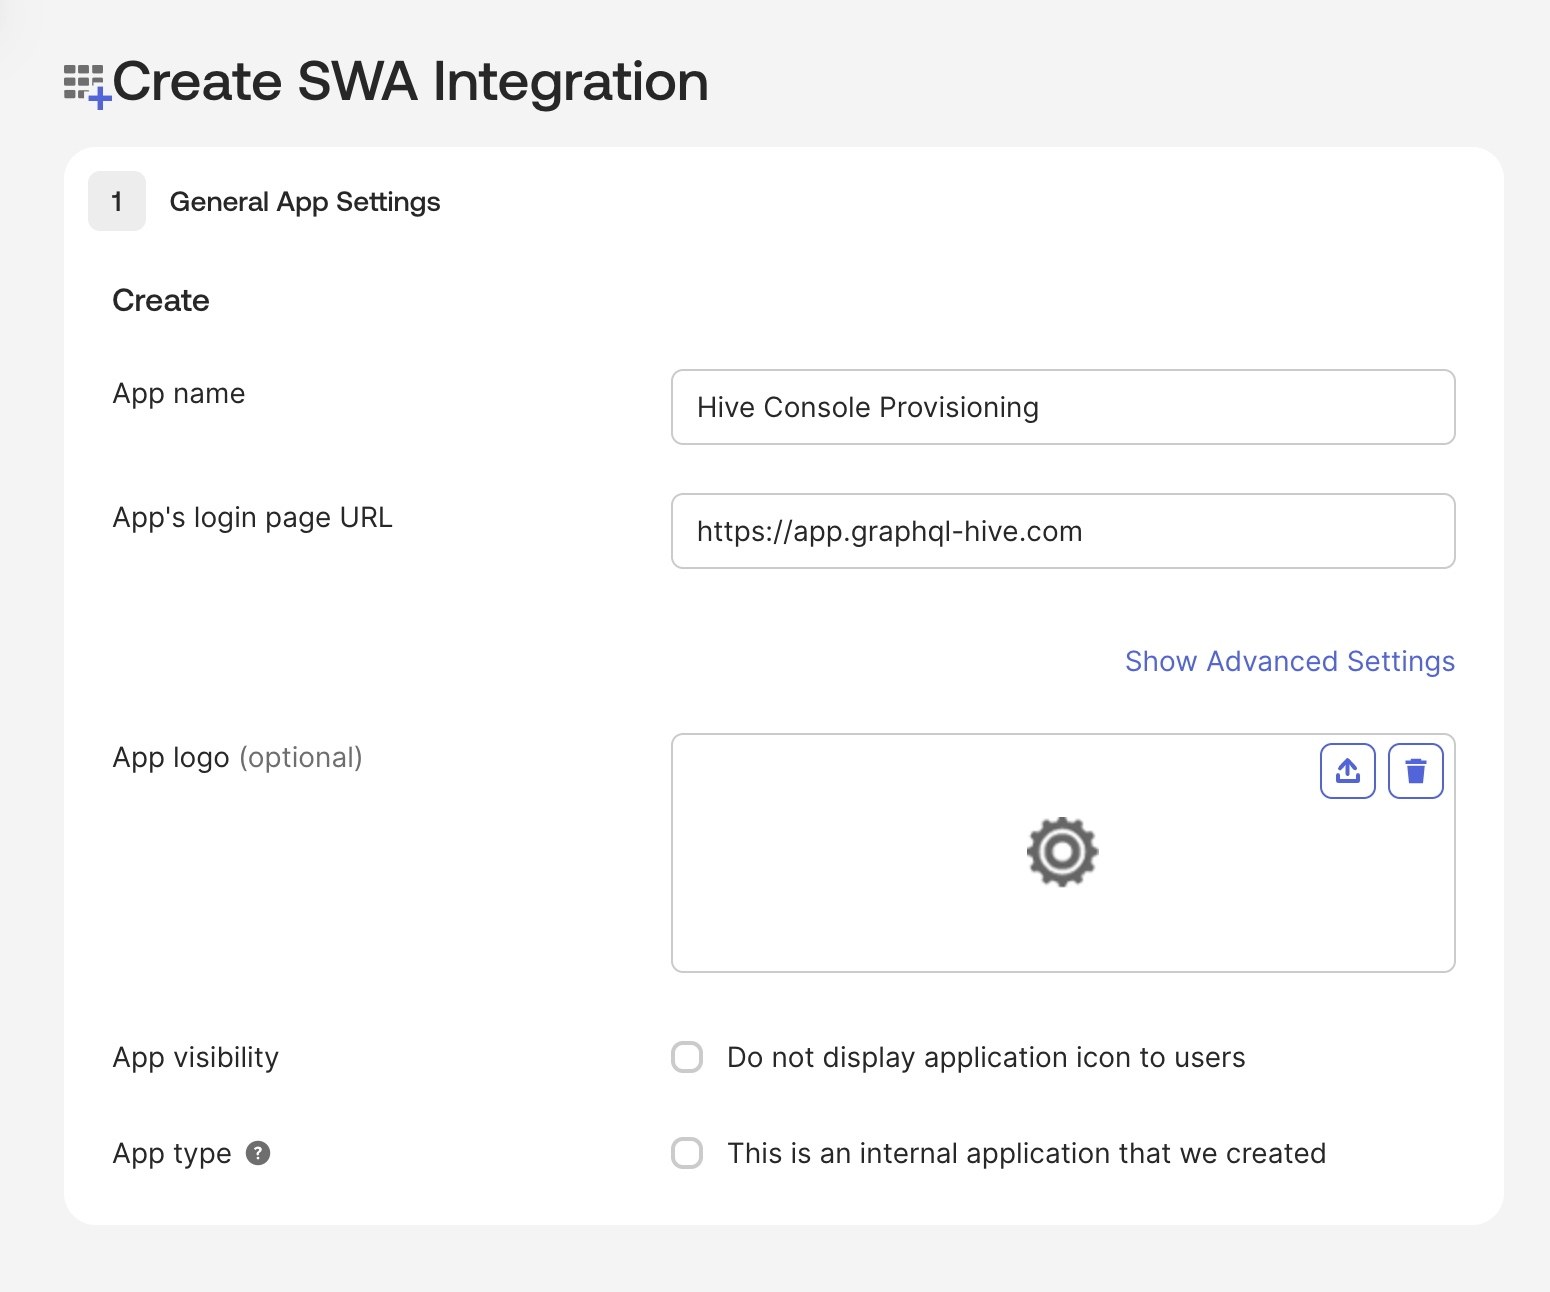The image size is (1550, 1292).
Task: Click the upload logo icon button
Action: [1348, 771]
